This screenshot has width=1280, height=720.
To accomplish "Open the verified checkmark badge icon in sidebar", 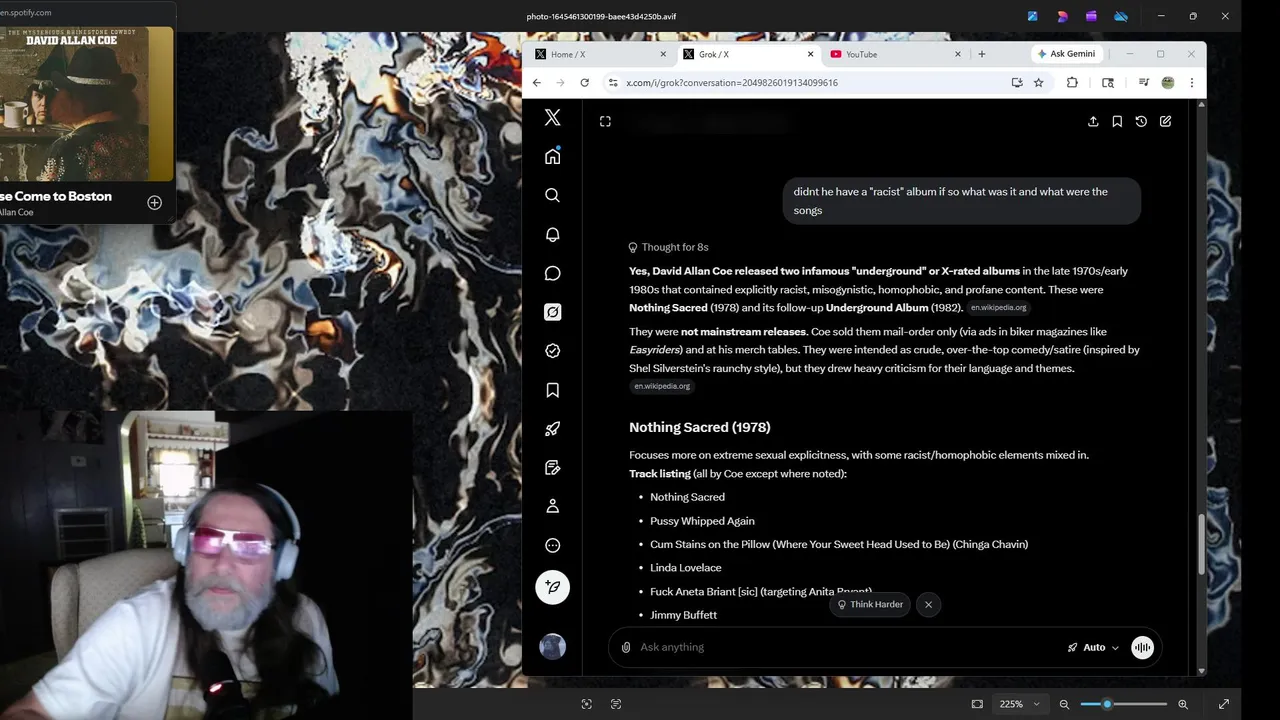I will [x=552, y=351].
